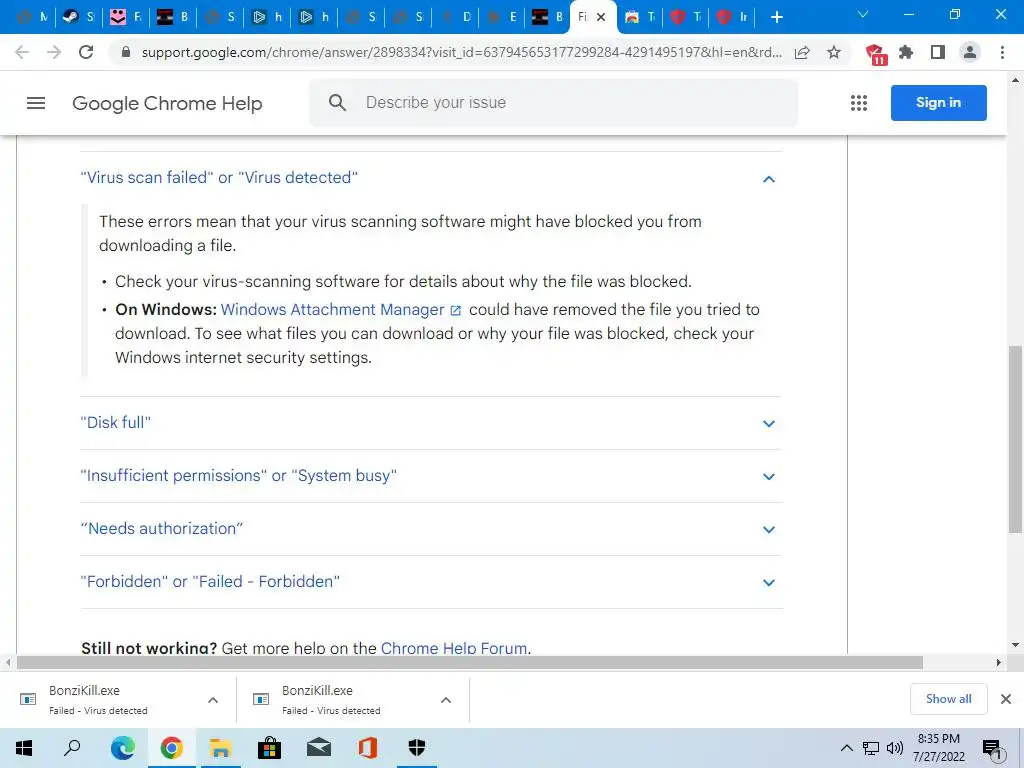Switch to last red shield tab
This screenshot has height=768, width=1024.
[x=731, y=17]
